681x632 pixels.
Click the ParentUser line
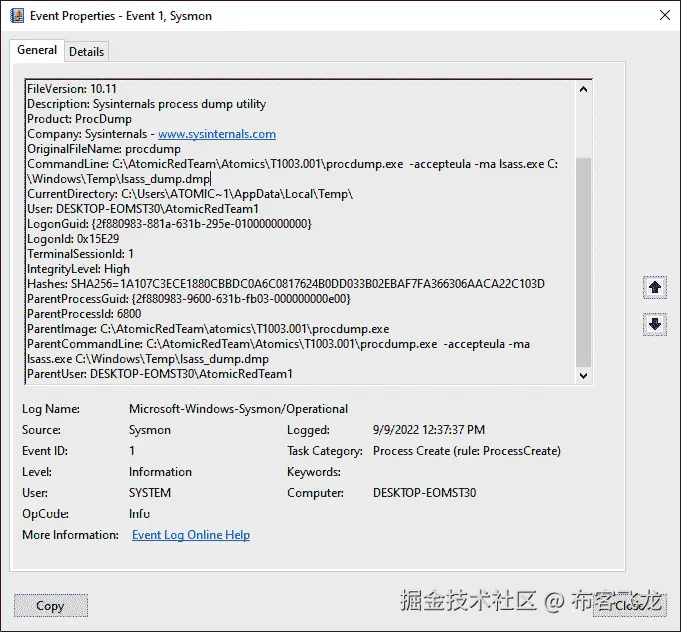pyautogui.click(x=160, y=374)
